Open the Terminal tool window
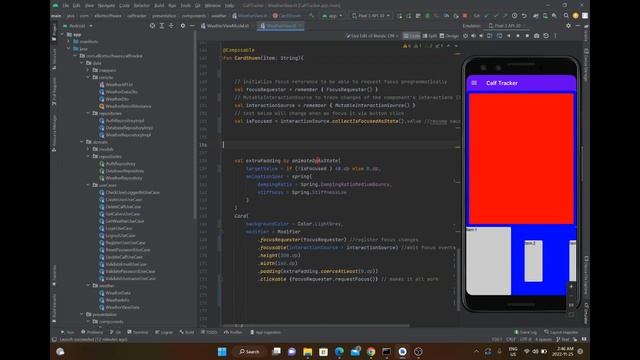The image size is (640, 360). tap(138, 332)
